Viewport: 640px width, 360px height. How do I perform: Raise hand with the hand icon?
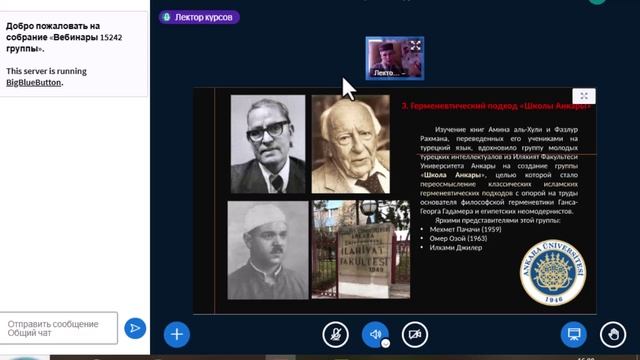point(613,334)
